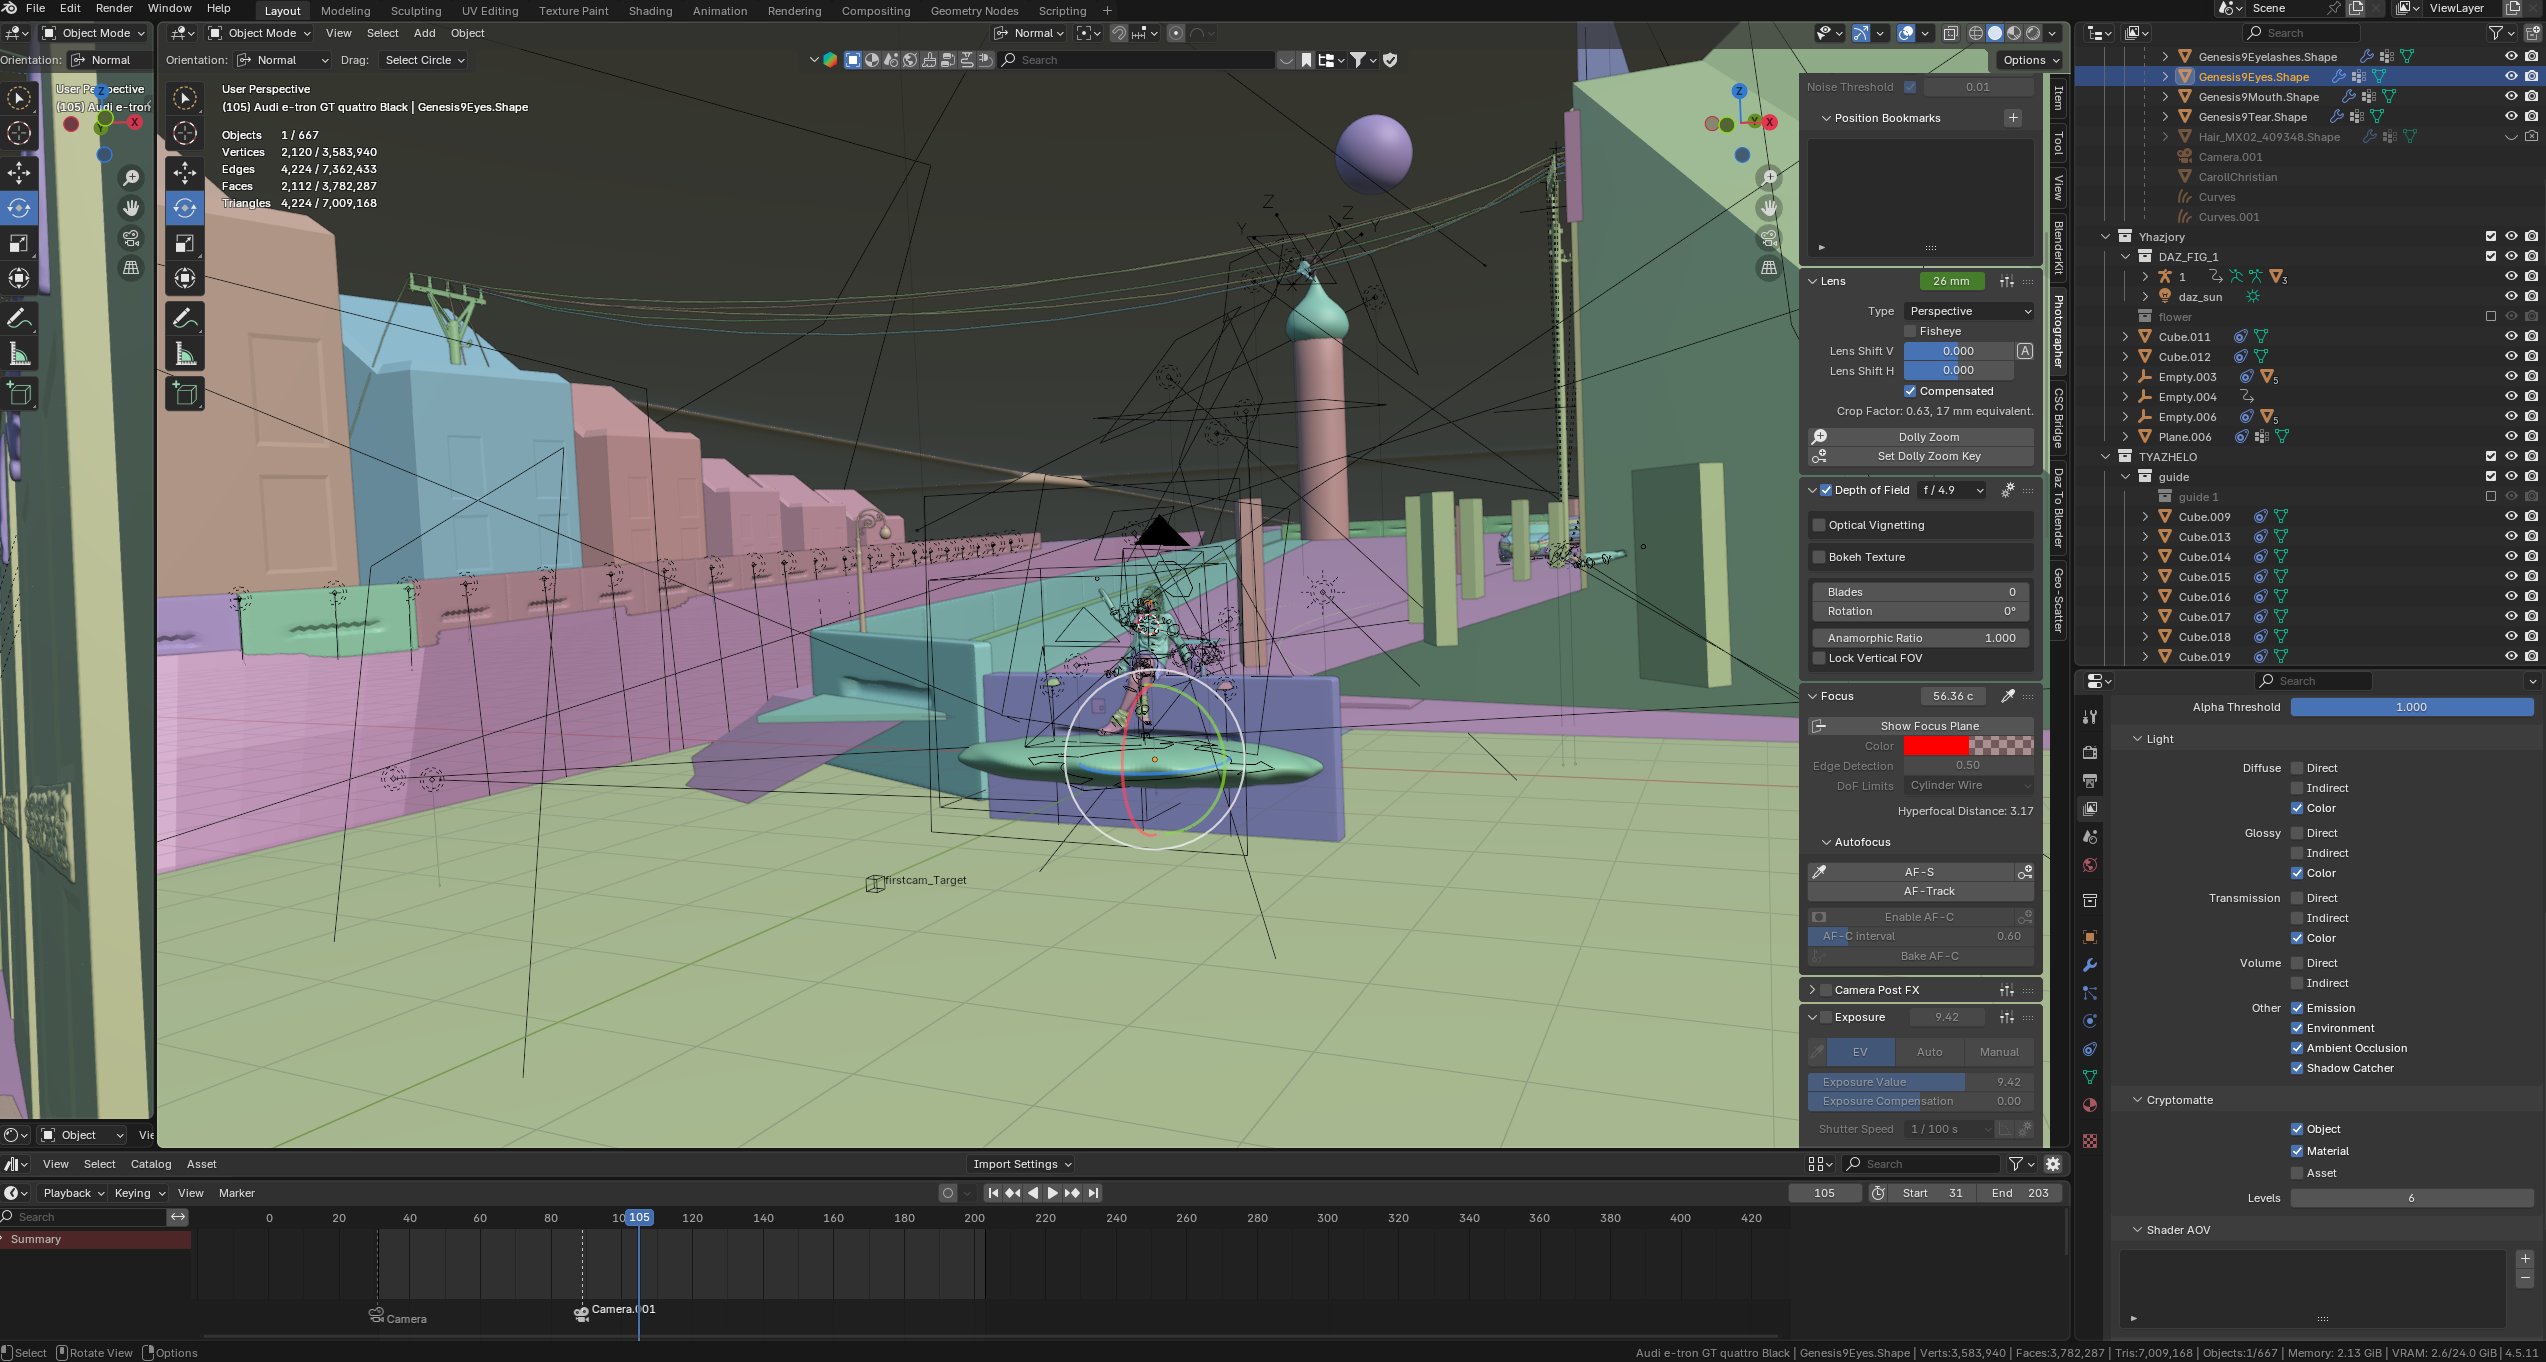Viewport: 2546px width, 1362px height.
Task: Select the Annotate tool in main viewport
Action: pyautogui.click(x=185, y=319)
